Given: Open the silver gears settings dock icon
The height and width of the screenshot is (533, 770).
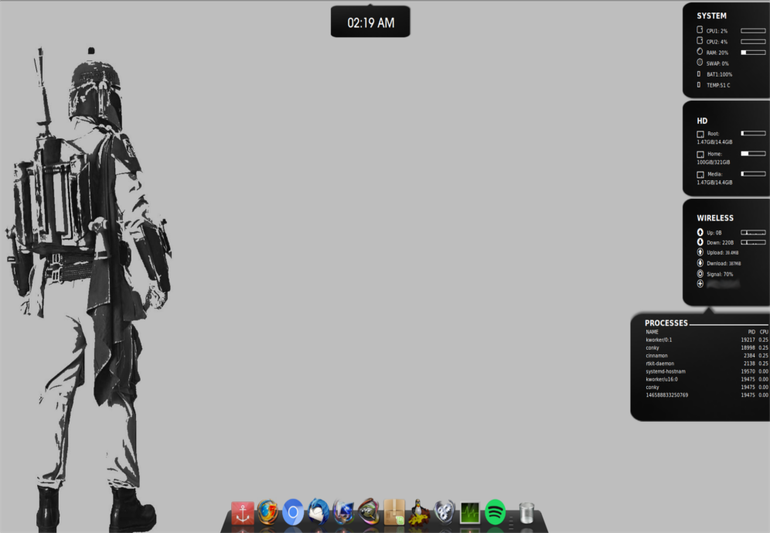Looking at the screenshot, I should pyautogui.click(x=444, y=512).
